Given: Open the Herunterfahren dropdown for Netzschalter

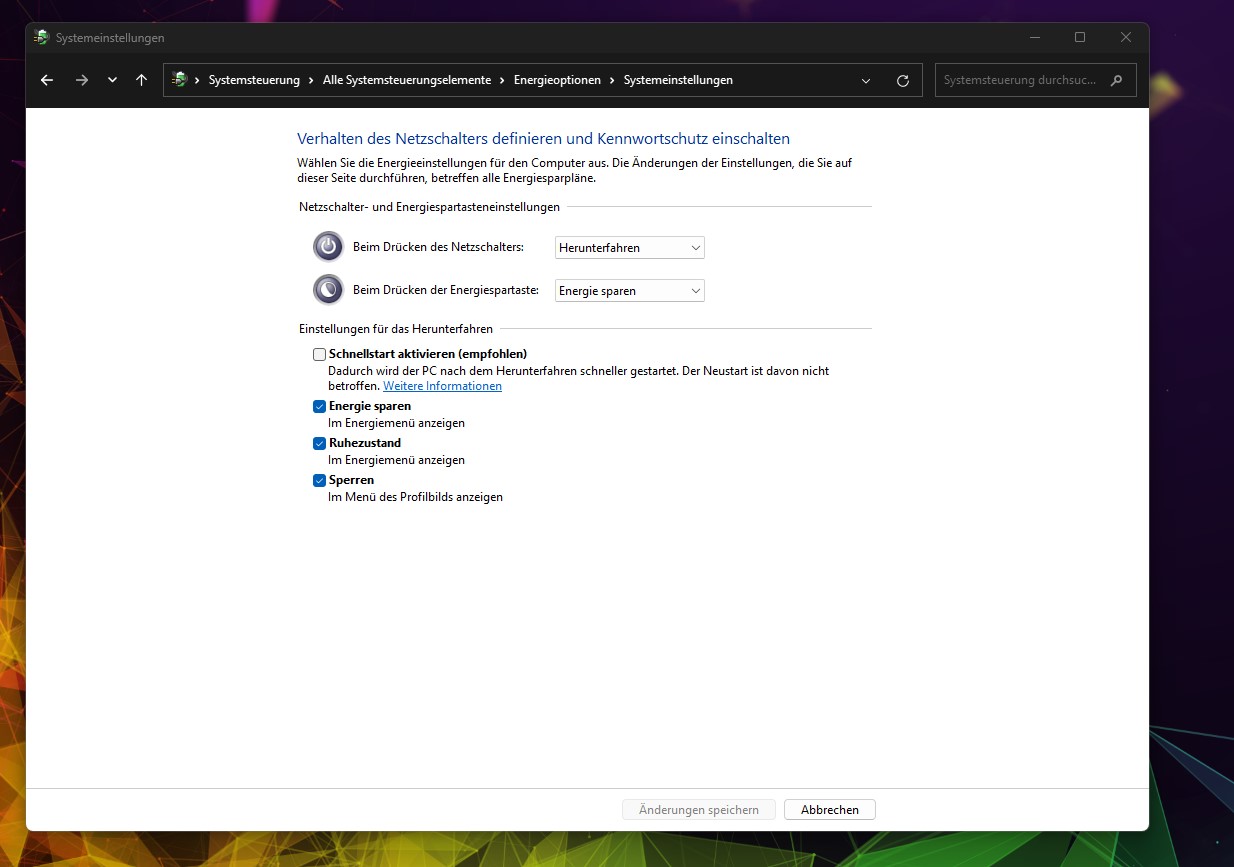Looking at the screenshot, I should point(630,247).
